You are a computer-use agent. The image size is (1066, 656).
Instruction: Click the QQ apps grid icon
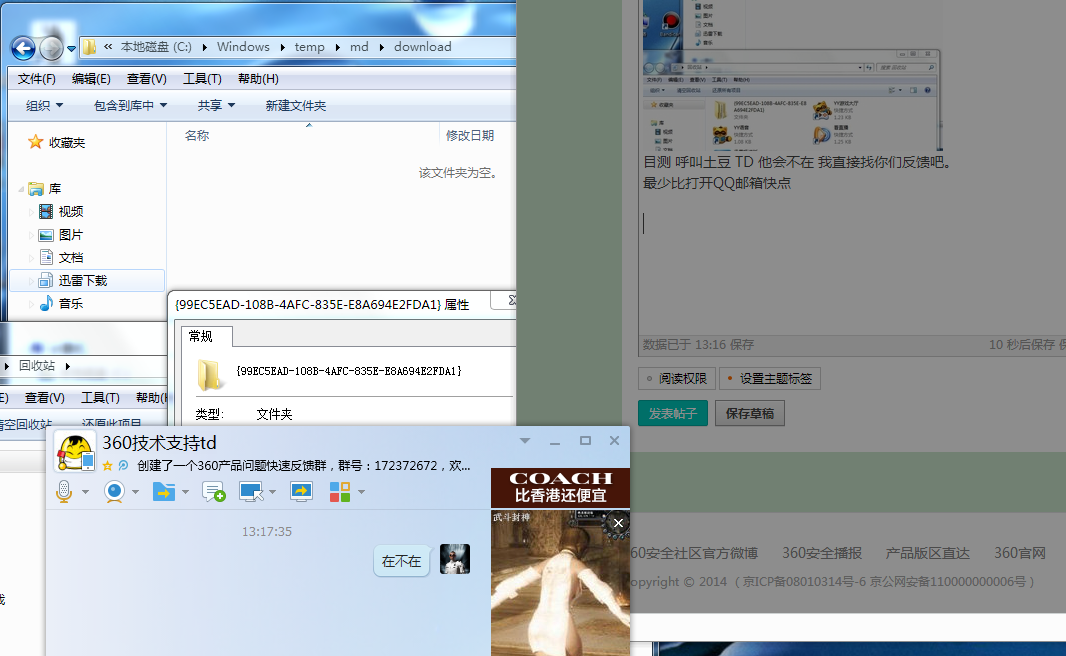tap(340, 491)
